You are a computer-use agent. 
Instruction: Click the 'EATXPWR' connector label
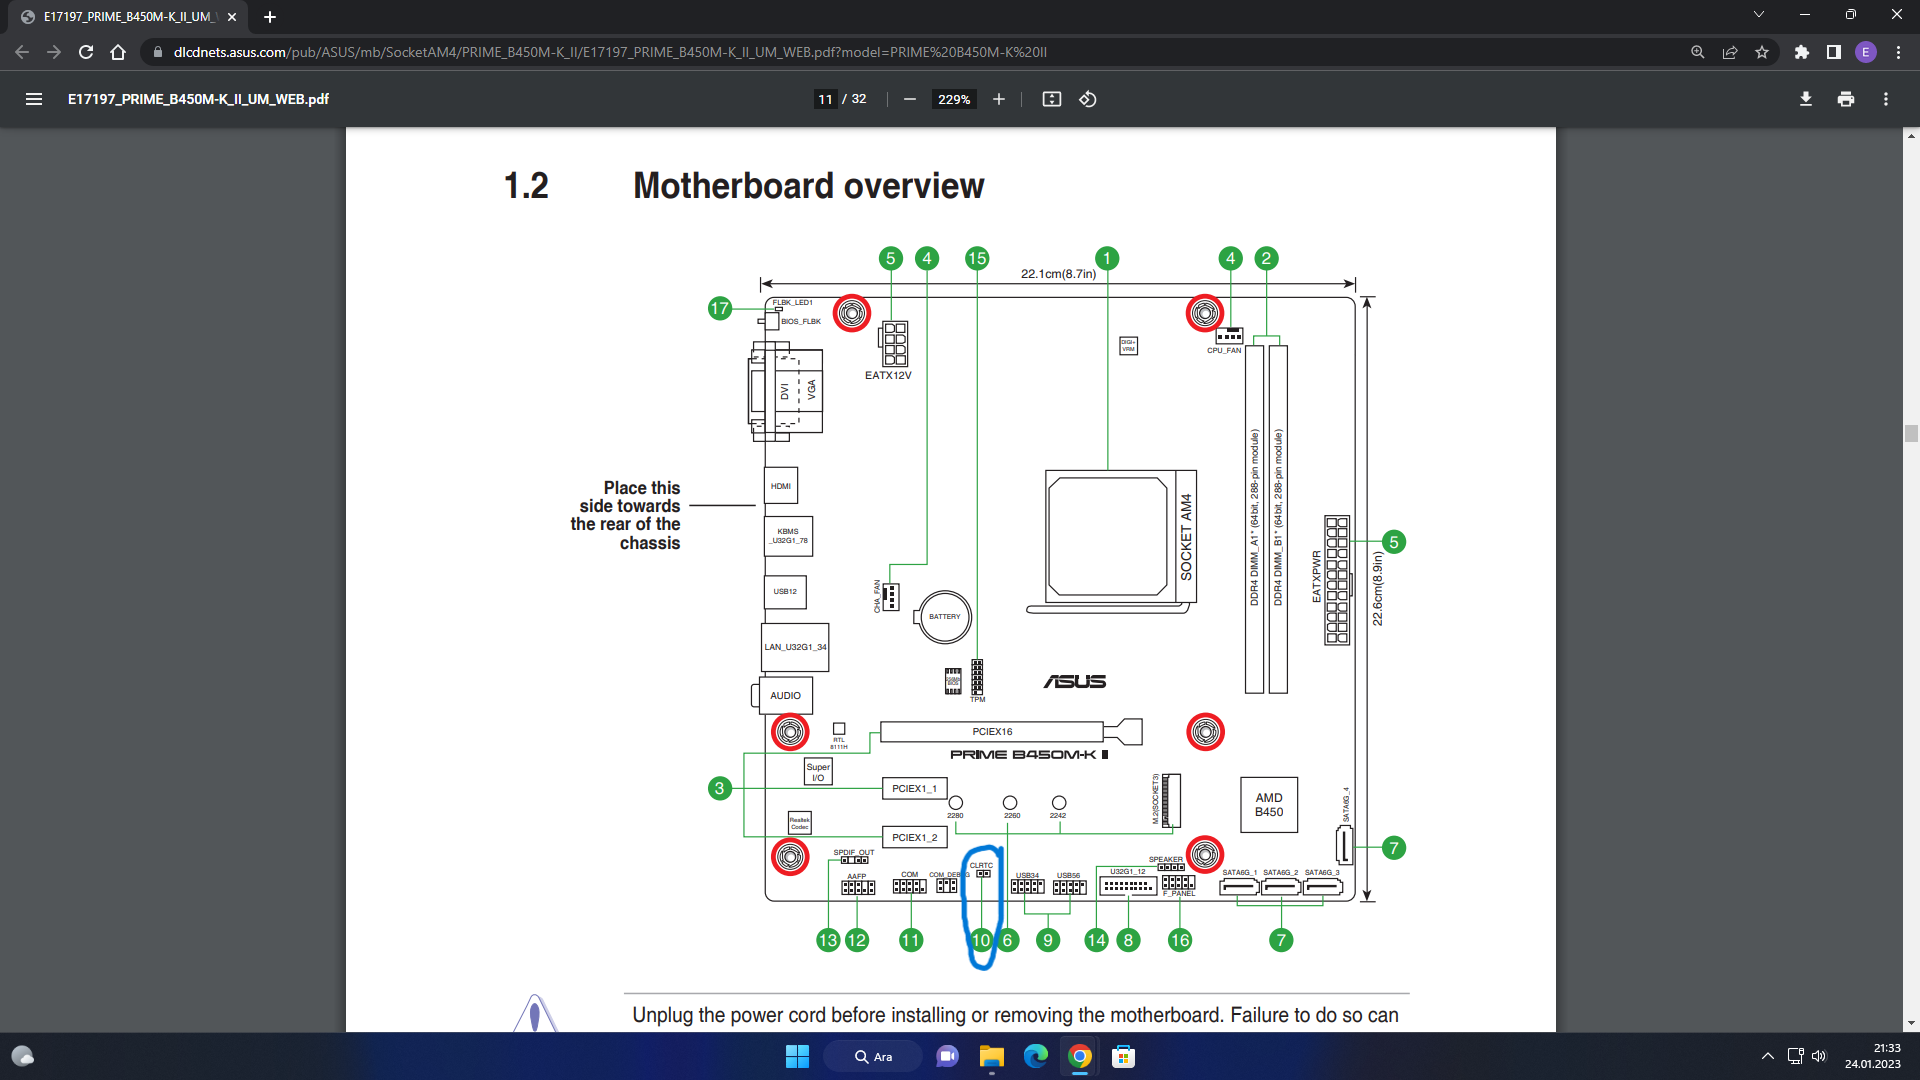(x=1317, y=577)
